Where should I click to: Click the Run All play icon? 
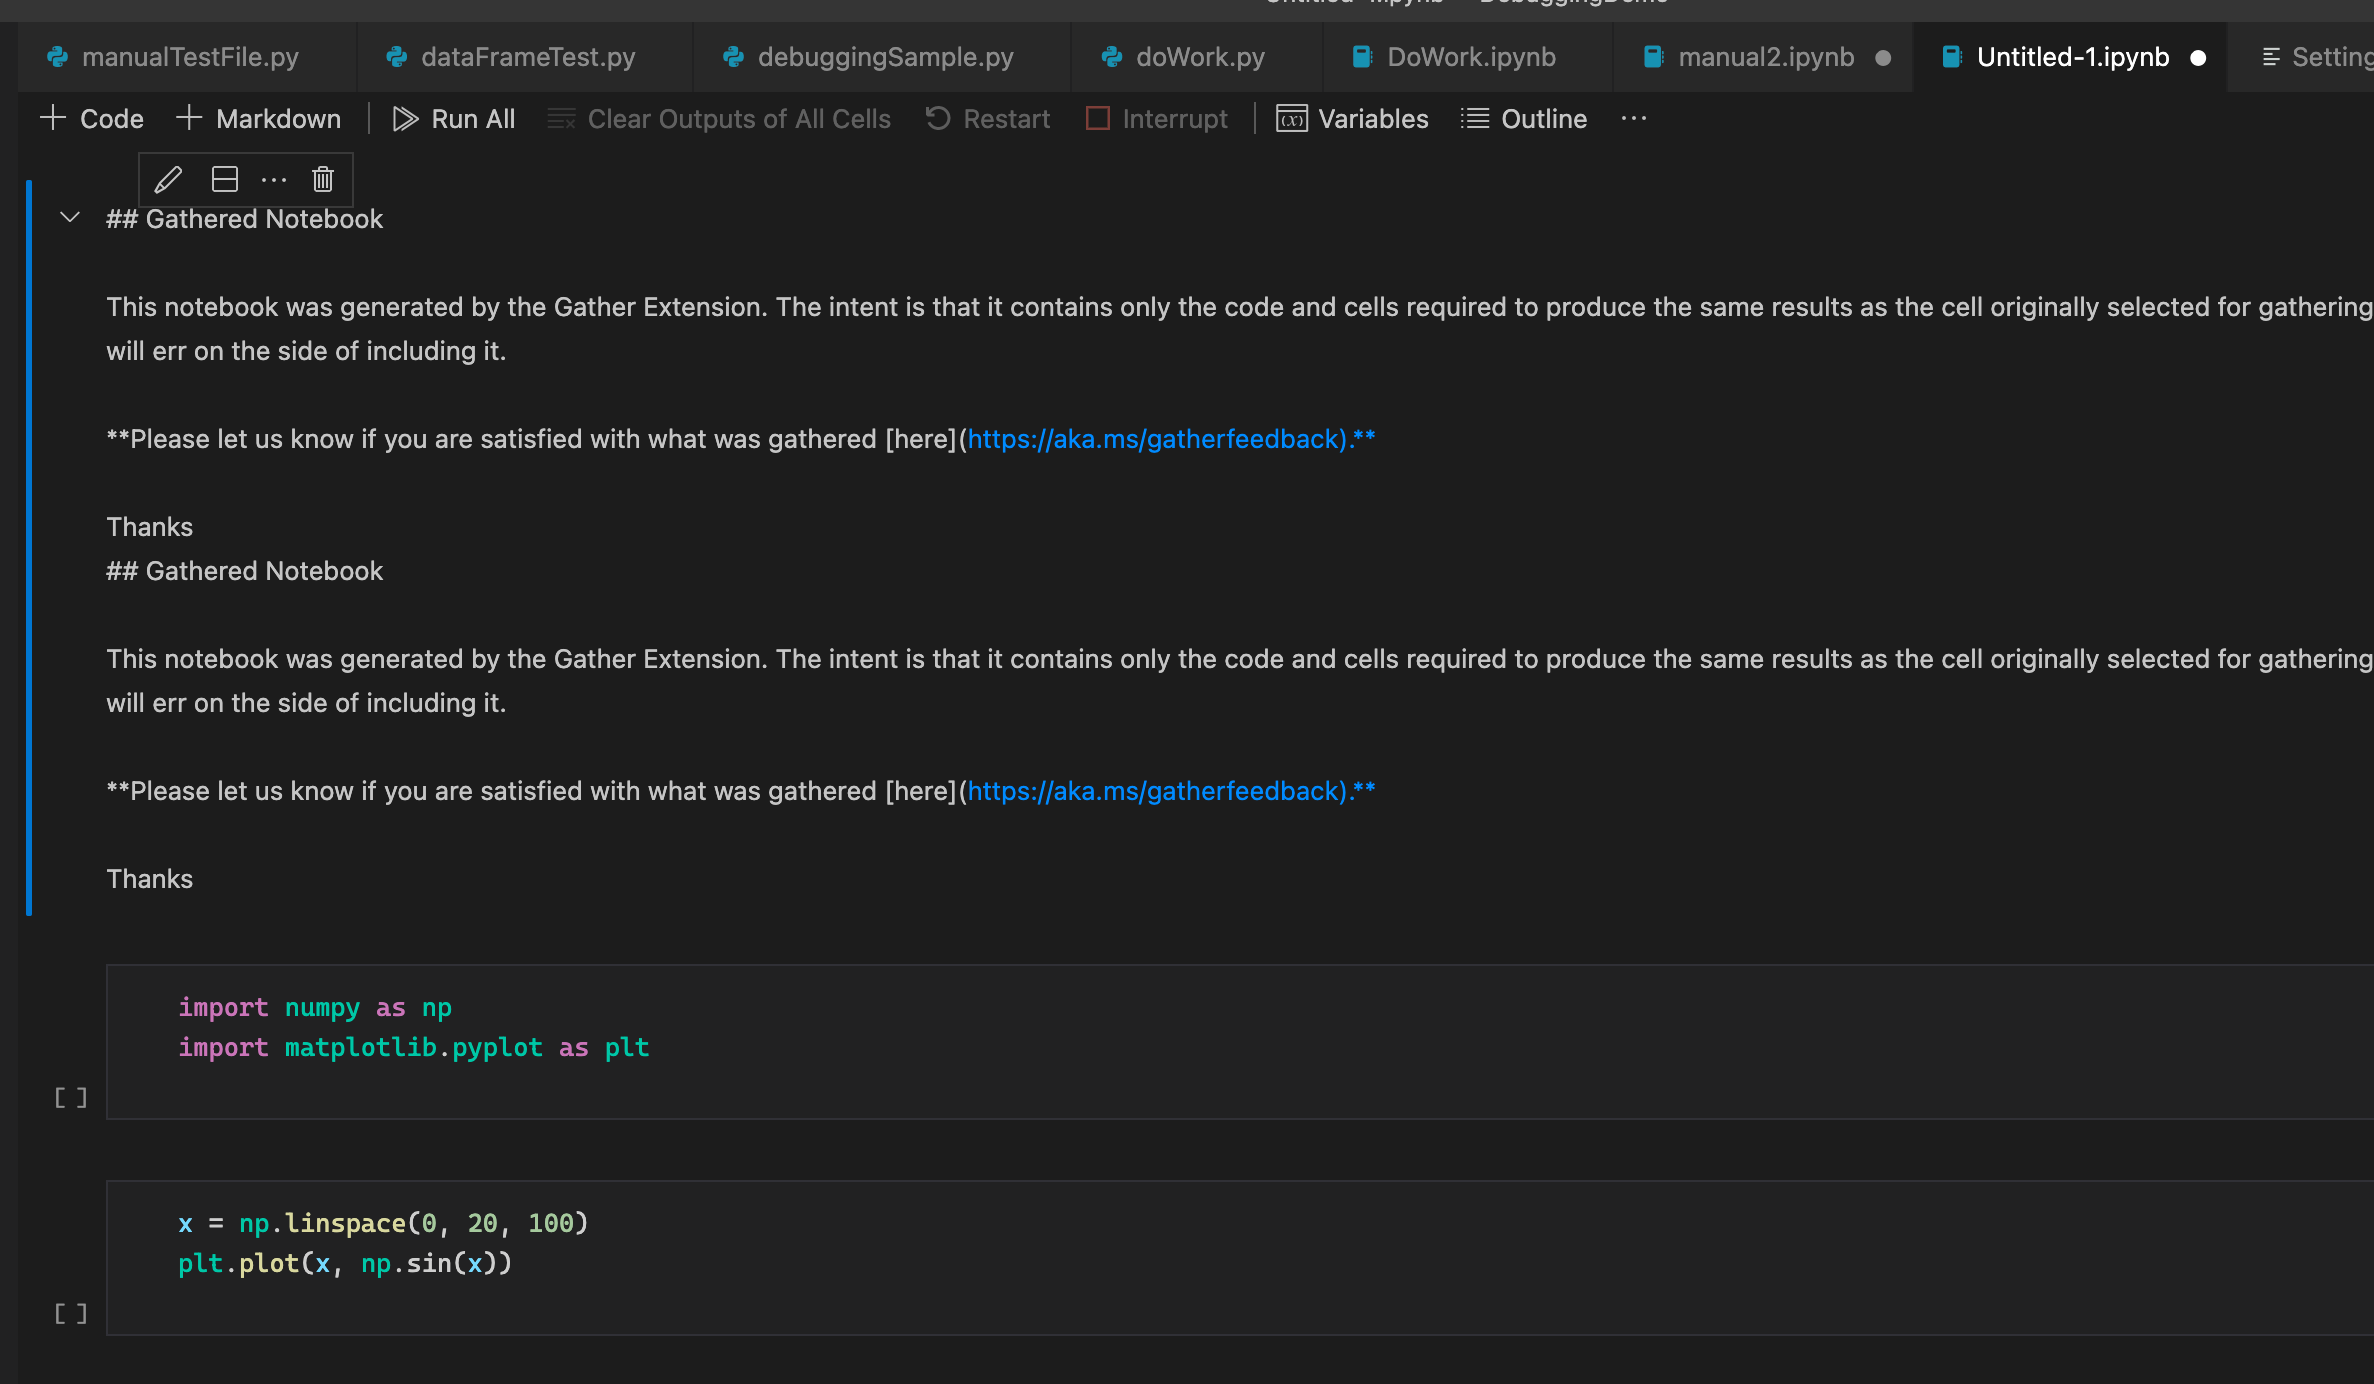coord(405,119)
